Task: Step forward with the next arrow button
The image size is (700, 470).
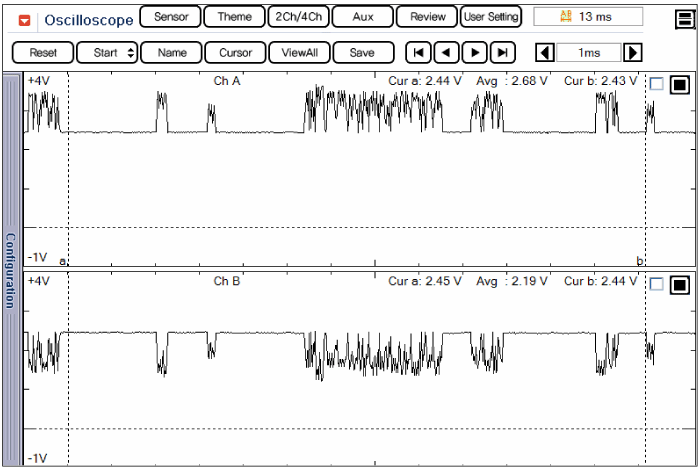Action: pyautogui.click(x=475, y=53)
